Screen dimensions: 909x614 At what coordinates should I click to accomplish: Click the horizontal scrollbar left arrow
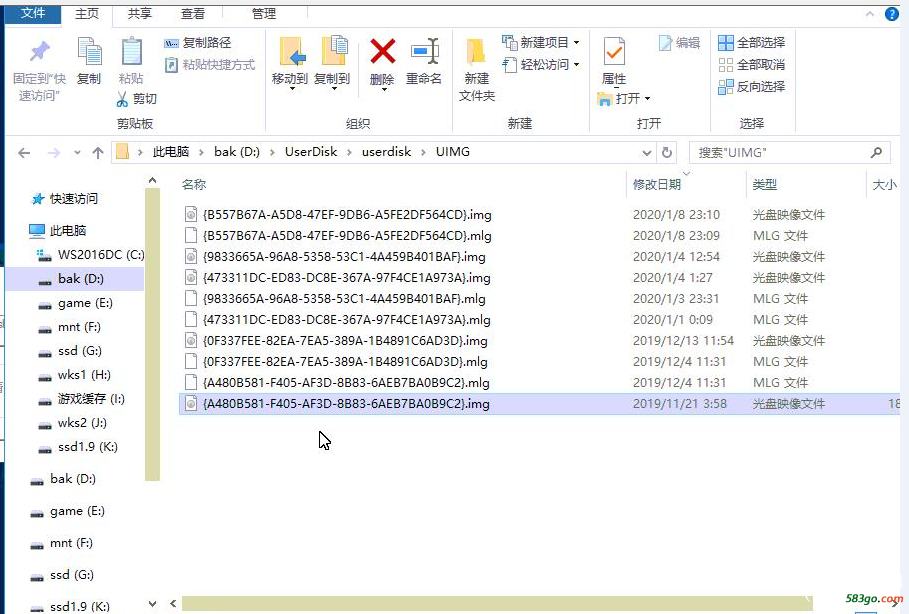[x=173, y=604]
